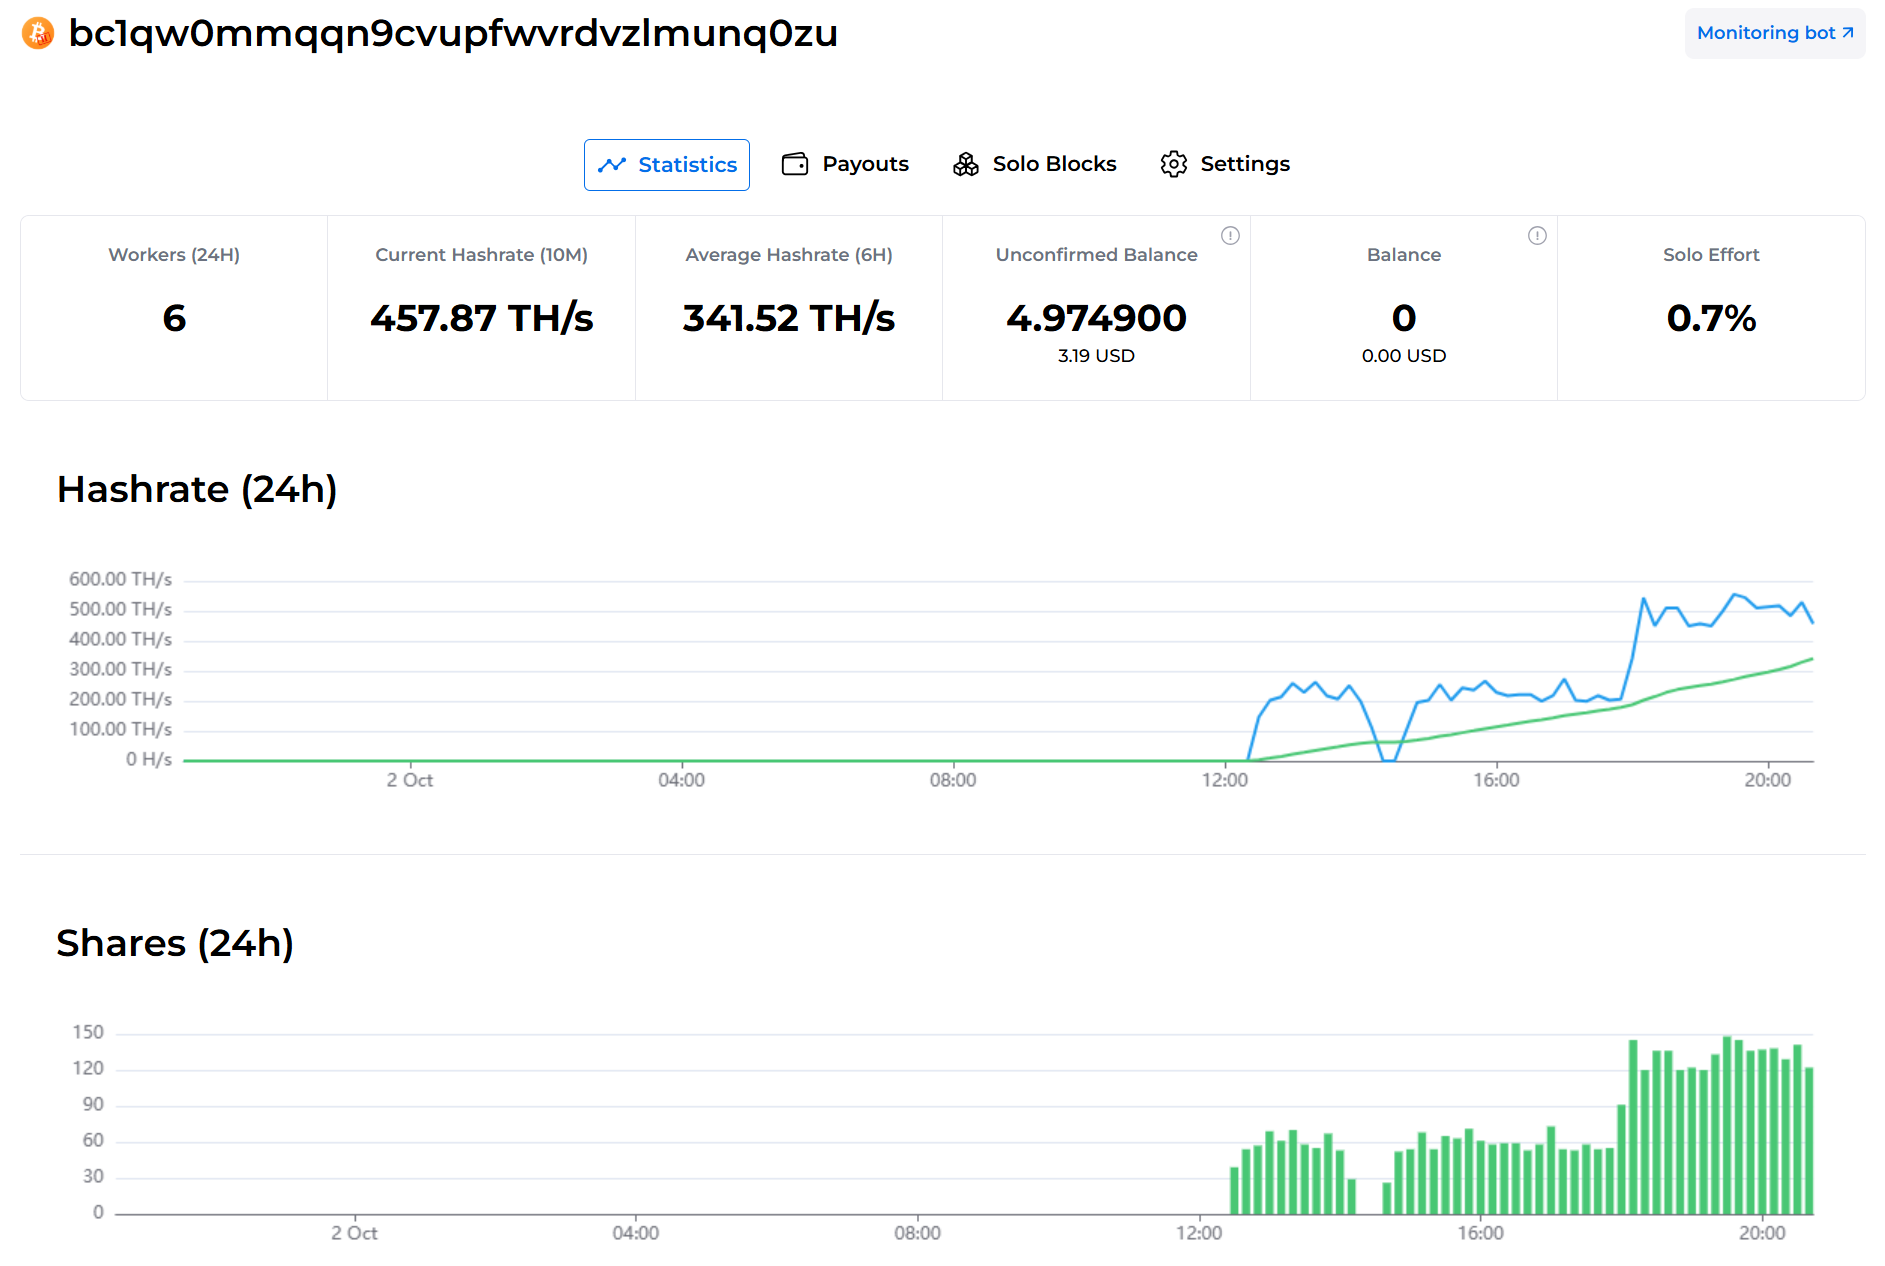Click the Current Hashrate 457.87 TH/s value
Viewport: 1885px width, 1266px height.
point(481,318)
